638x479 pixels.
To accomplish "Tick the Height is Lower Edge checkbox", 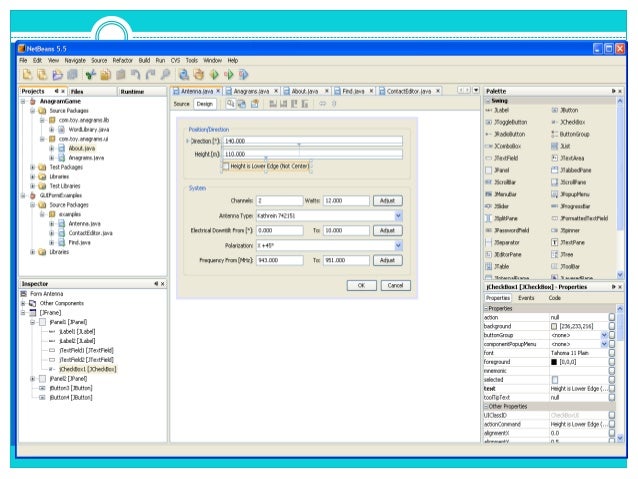I will pos(226,166).
